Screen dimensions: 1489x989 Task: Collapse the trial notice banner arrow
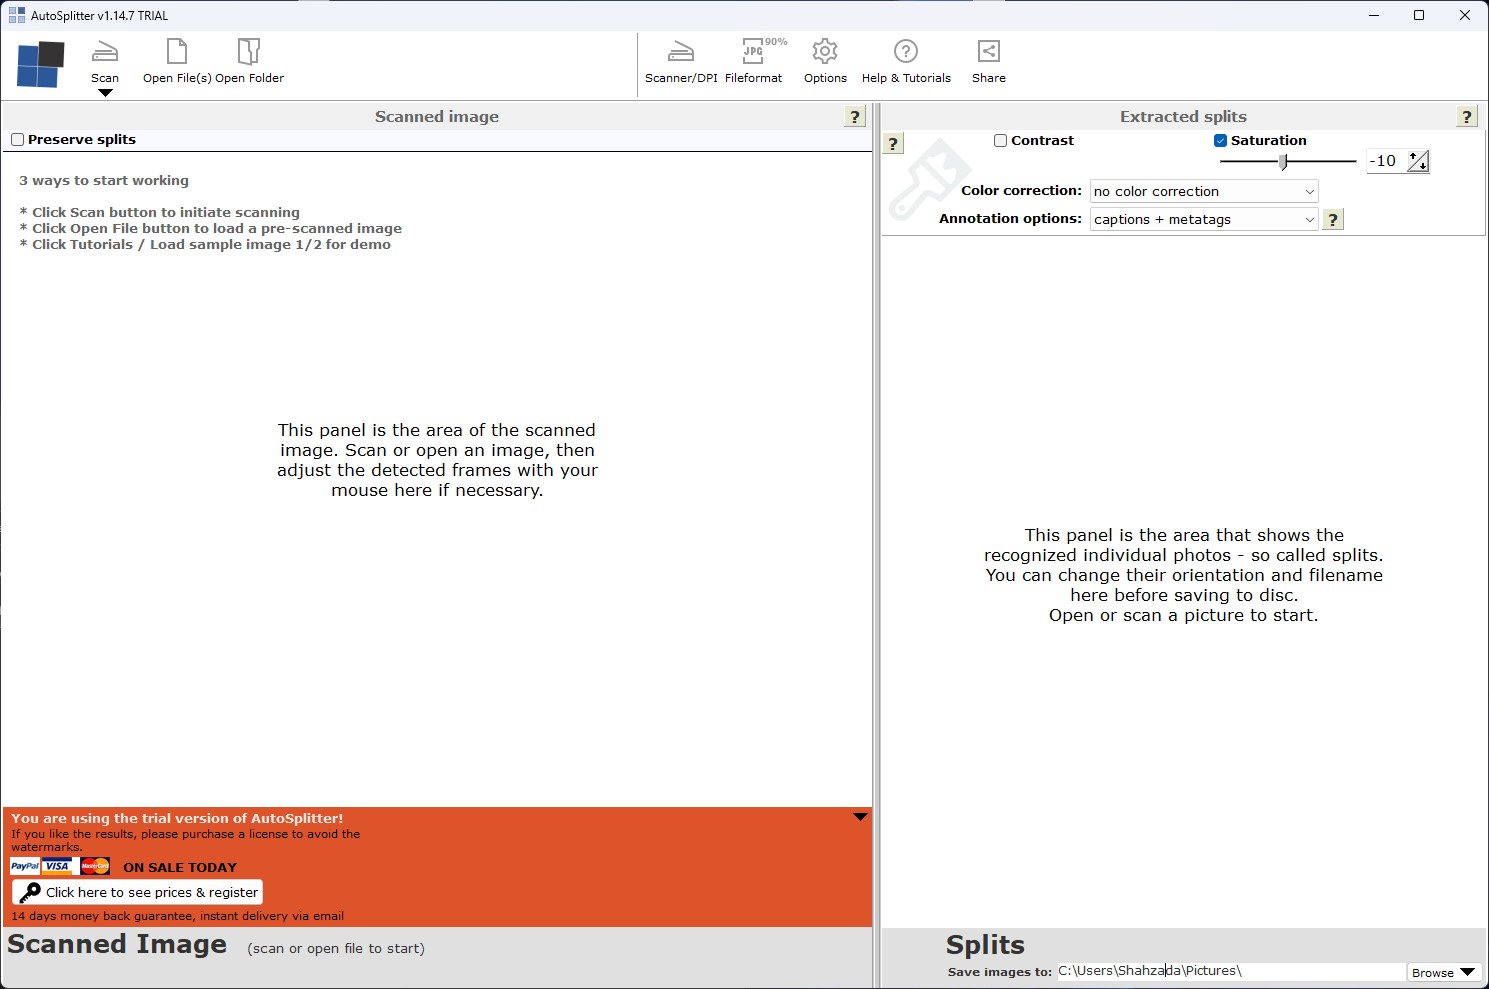click(860, 817)
